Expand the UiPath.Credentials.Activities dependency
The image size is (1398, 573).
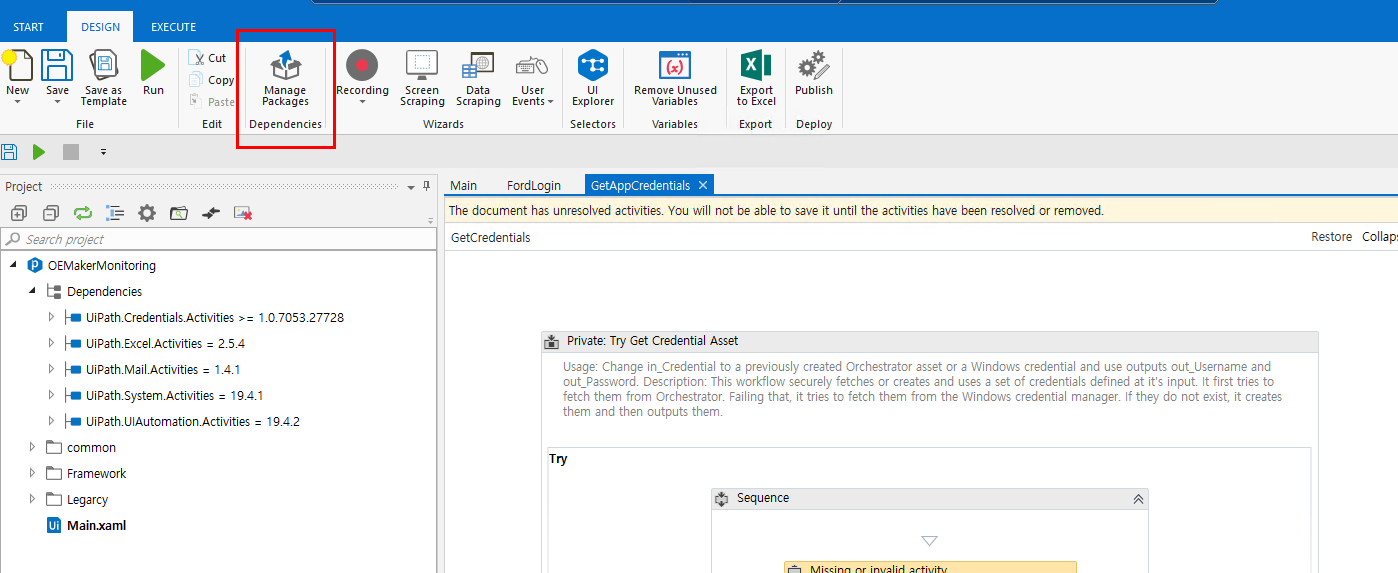click(52, 317)
